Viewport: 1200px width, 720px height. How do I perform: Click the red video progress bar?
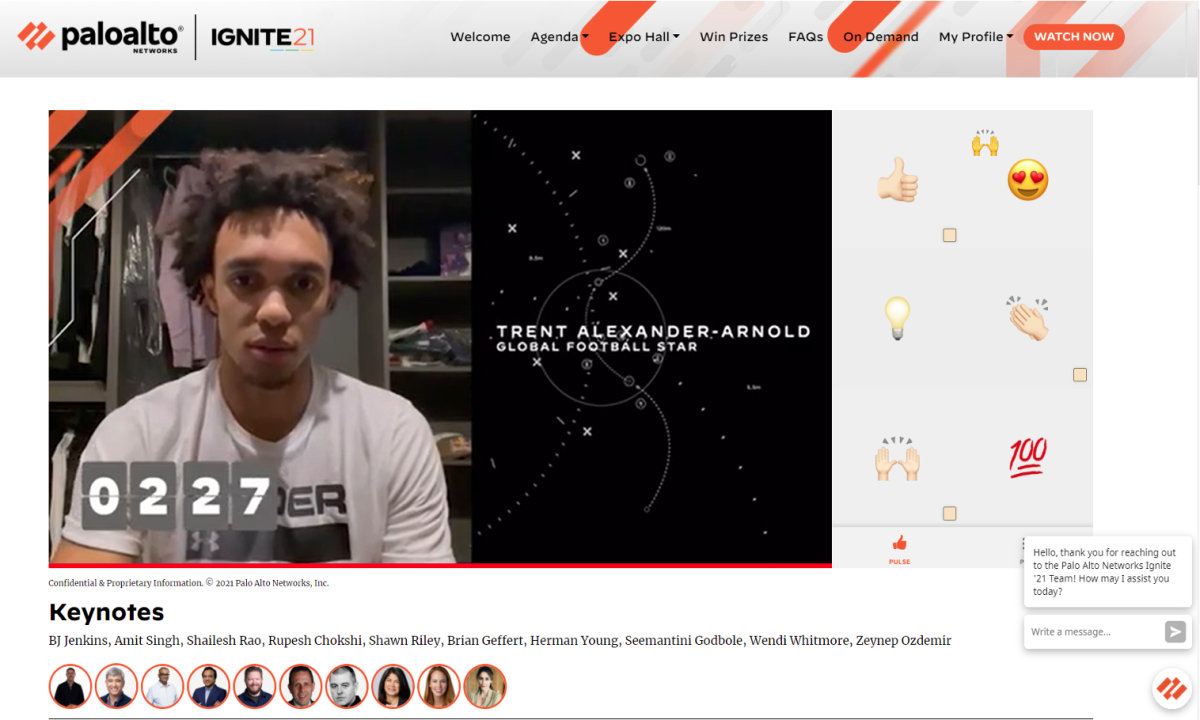440,566
